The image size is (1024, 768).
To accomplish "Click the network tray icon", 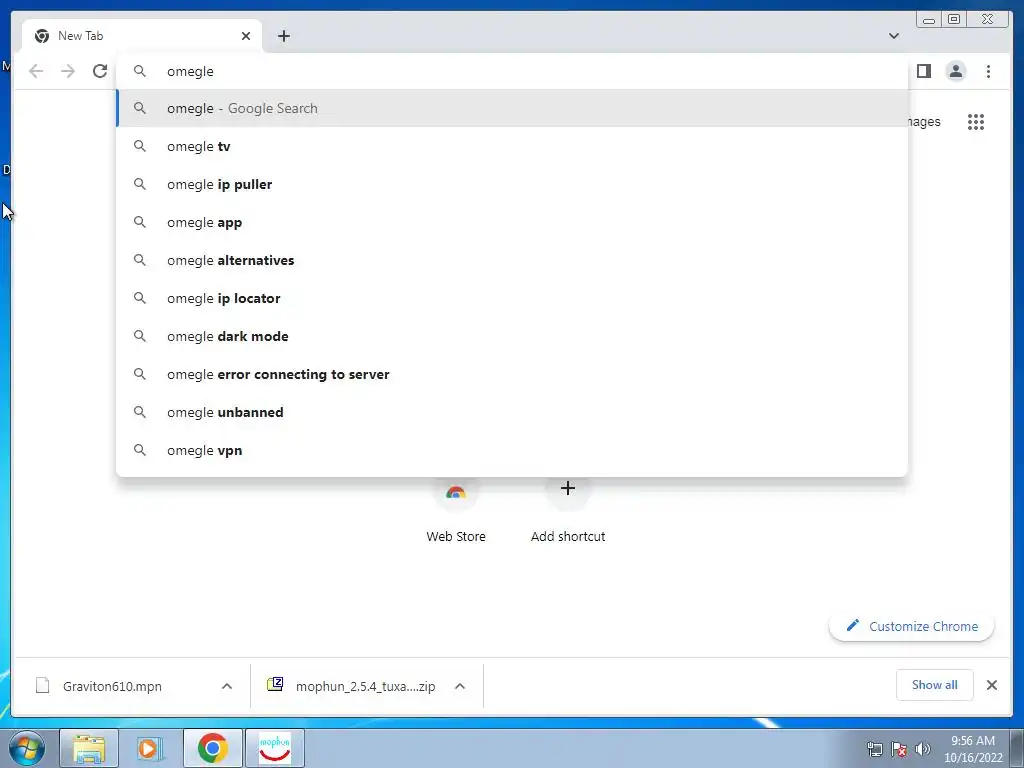I will 874,749.
